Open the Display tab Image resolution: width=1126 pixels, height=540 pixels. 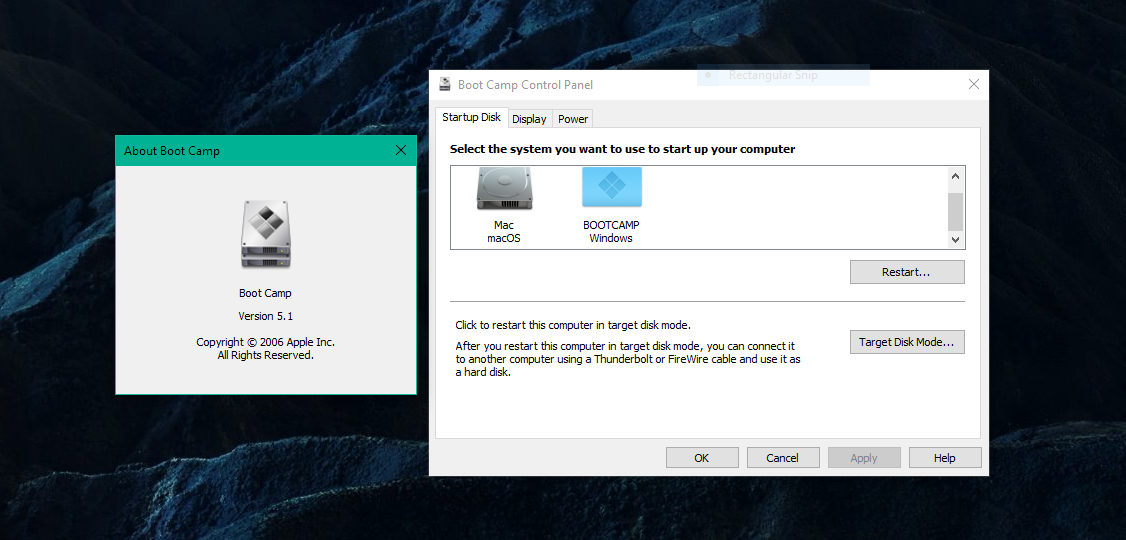click(529, 119)
